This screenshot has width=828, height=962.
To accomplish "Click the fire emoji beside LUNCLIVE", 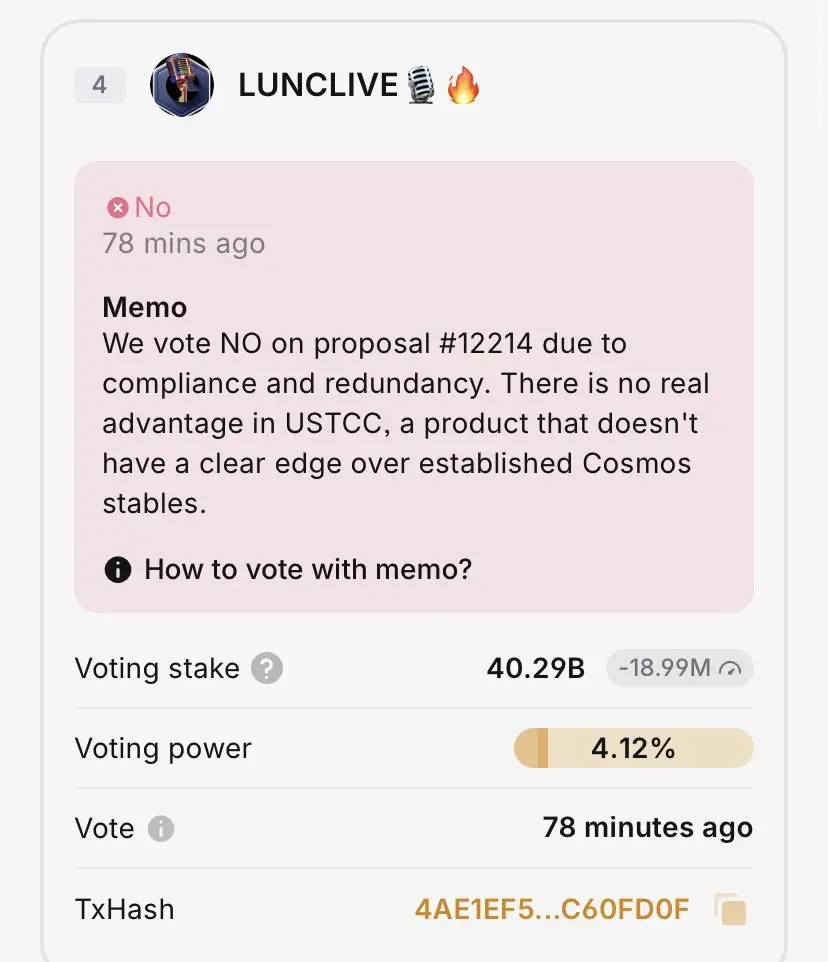I will [x=463, y=85].
